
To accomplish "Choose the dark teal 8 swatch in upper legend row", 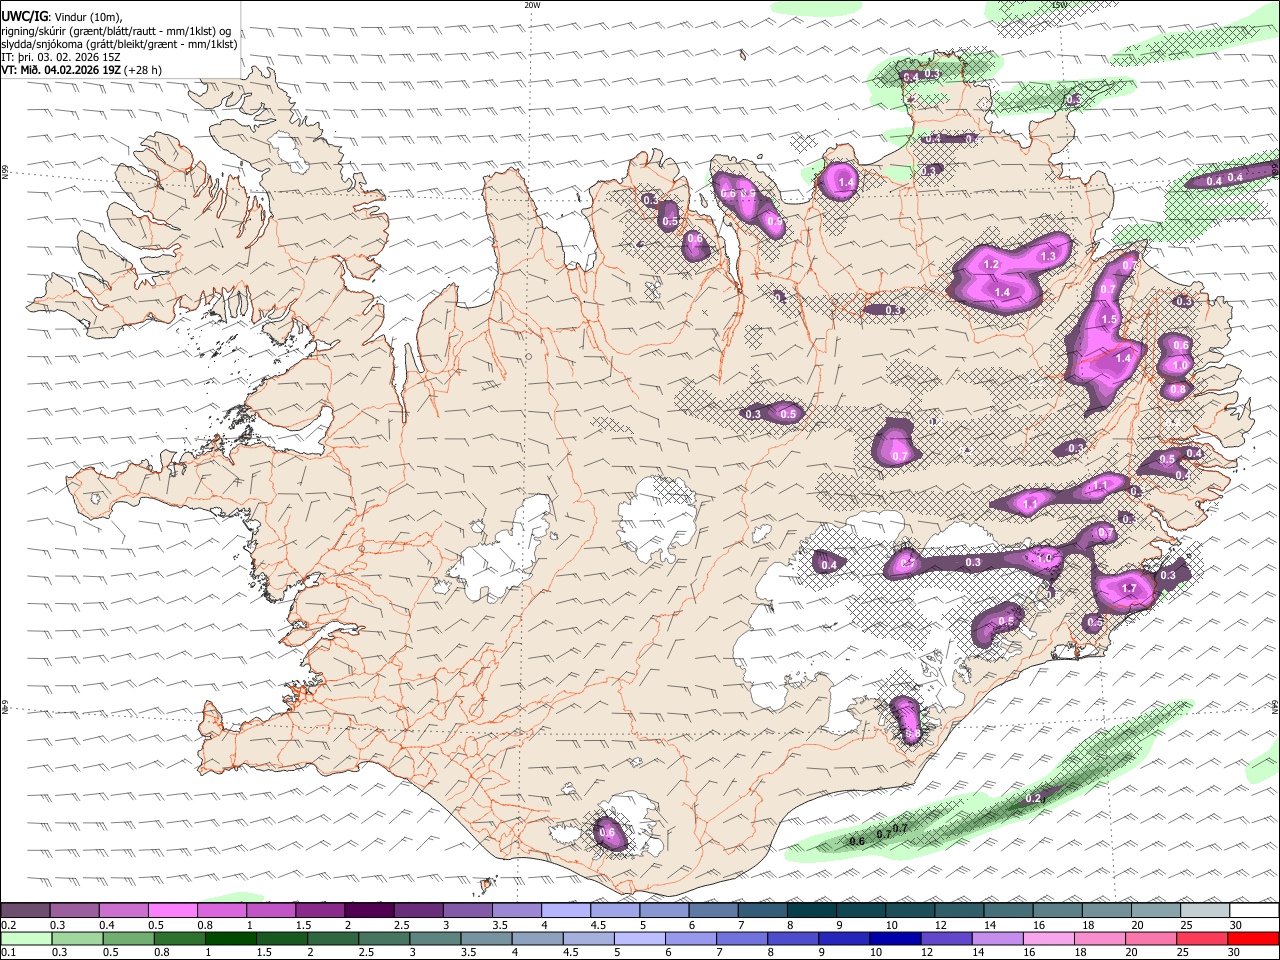I will coord(811,911).
